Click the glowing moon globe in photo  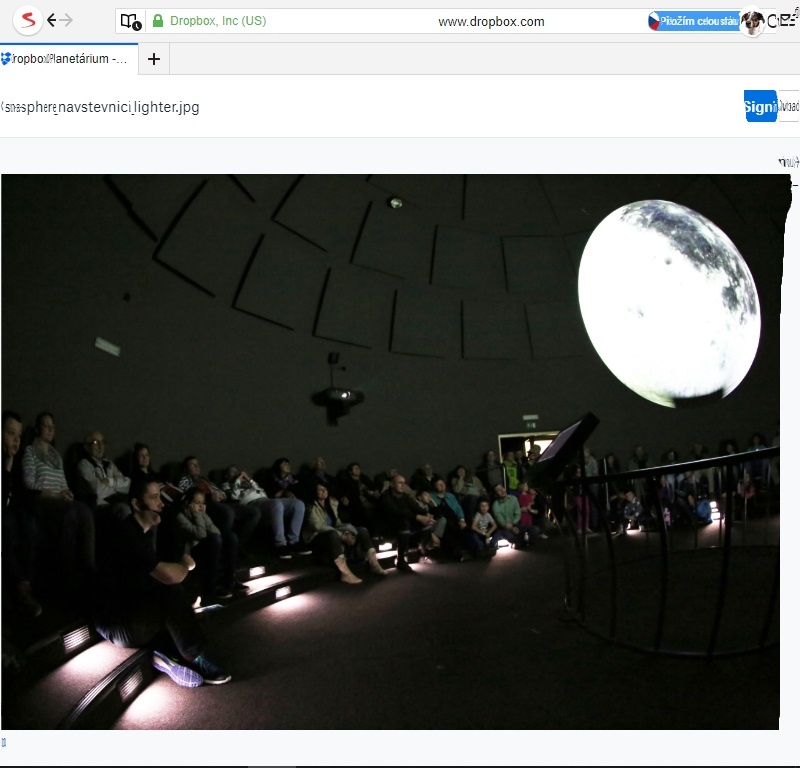coord(668,302)
